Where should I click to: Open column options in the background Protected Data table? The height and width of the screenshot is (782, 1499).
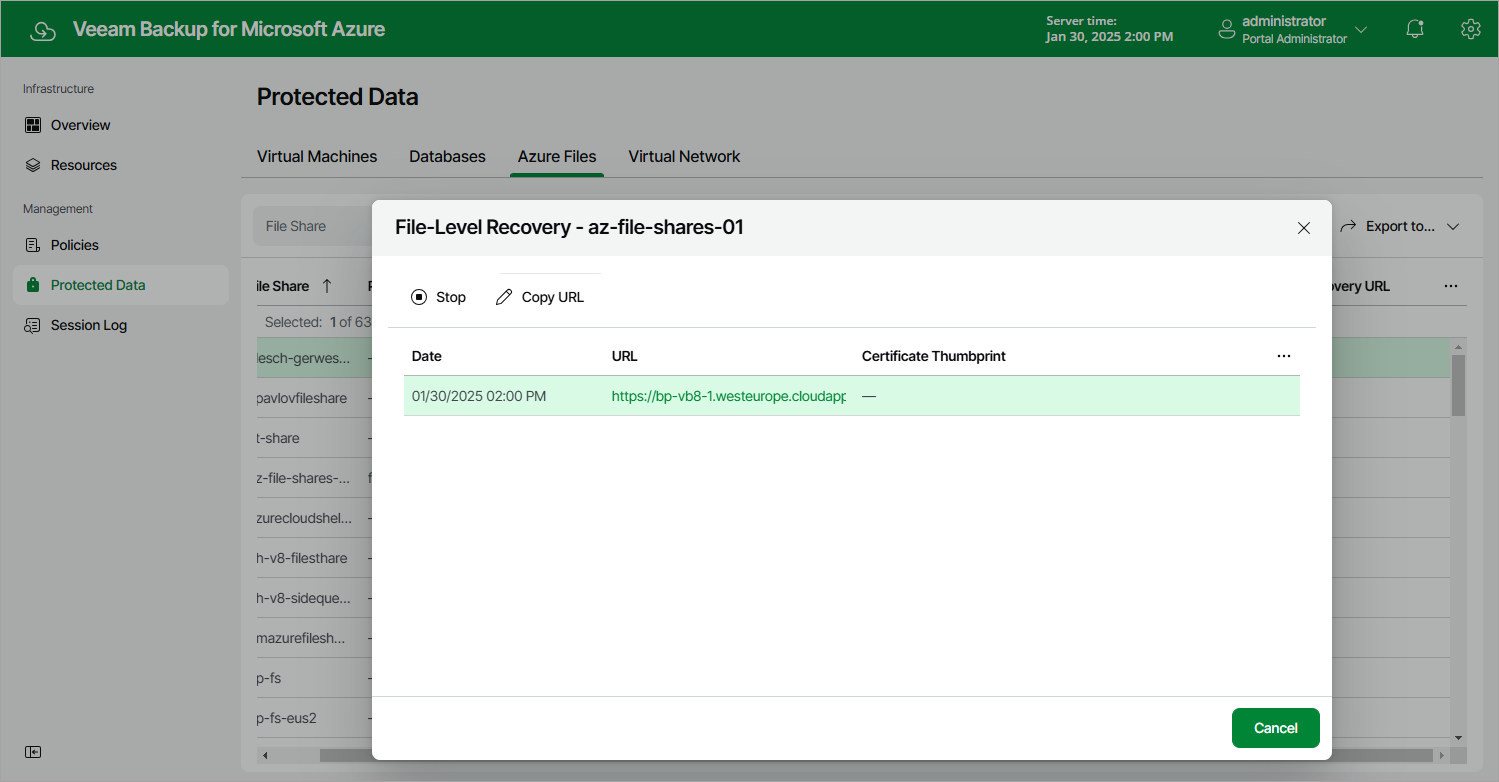[x=1451, y=286]
